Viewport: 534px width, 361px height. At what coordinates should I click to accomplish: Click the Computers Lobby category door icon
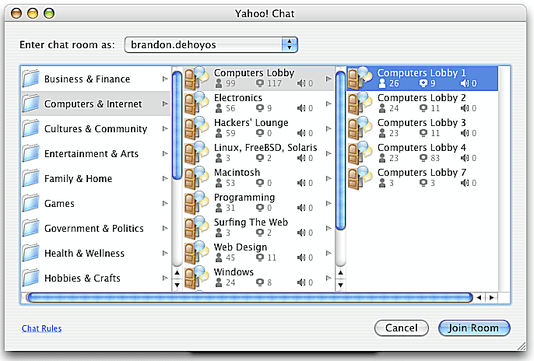[x=197, y=78]
